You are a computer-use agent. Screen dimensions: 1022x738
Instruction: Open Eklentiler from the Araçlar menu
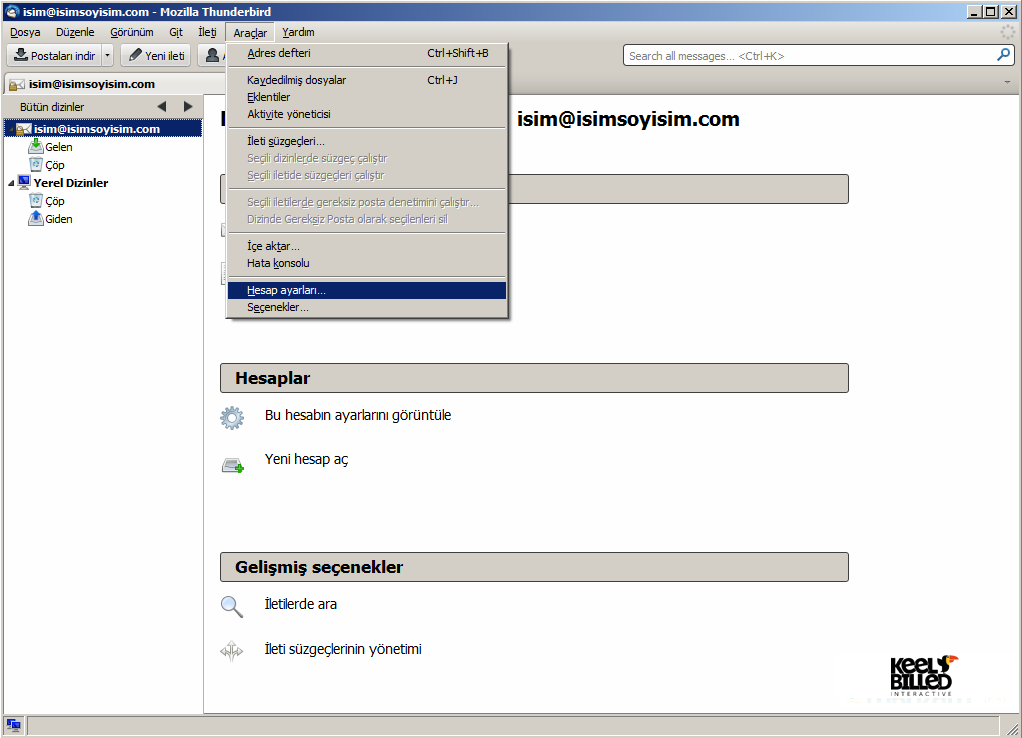367,97
